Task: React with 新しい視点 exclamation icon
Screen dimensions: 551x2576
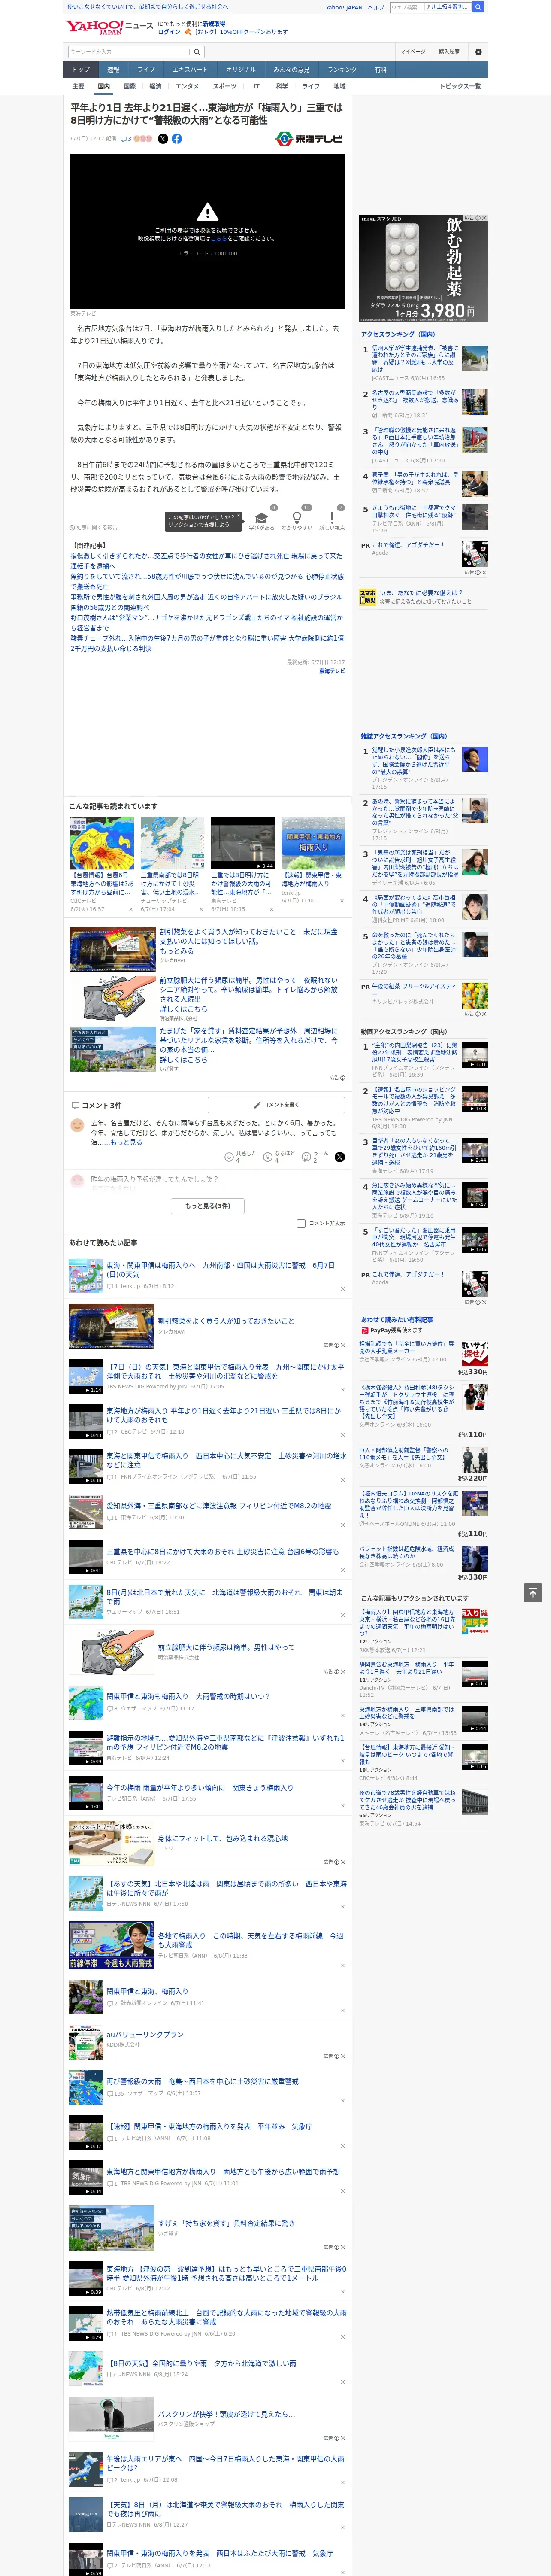Action: 332,518
